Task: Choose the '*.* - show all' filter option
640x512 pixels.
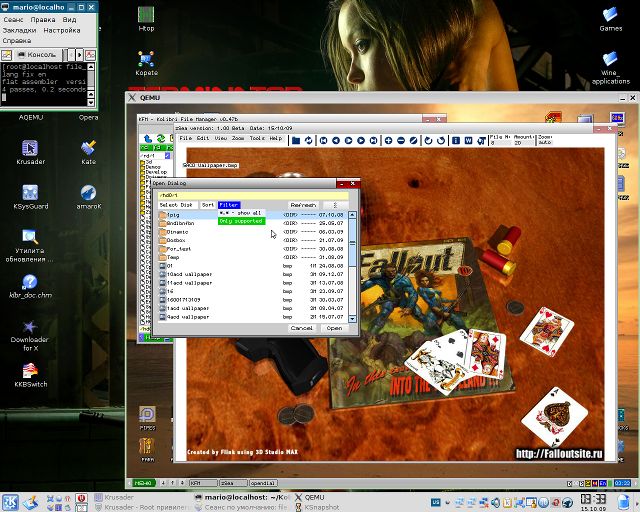Action: tap(240, 213)
